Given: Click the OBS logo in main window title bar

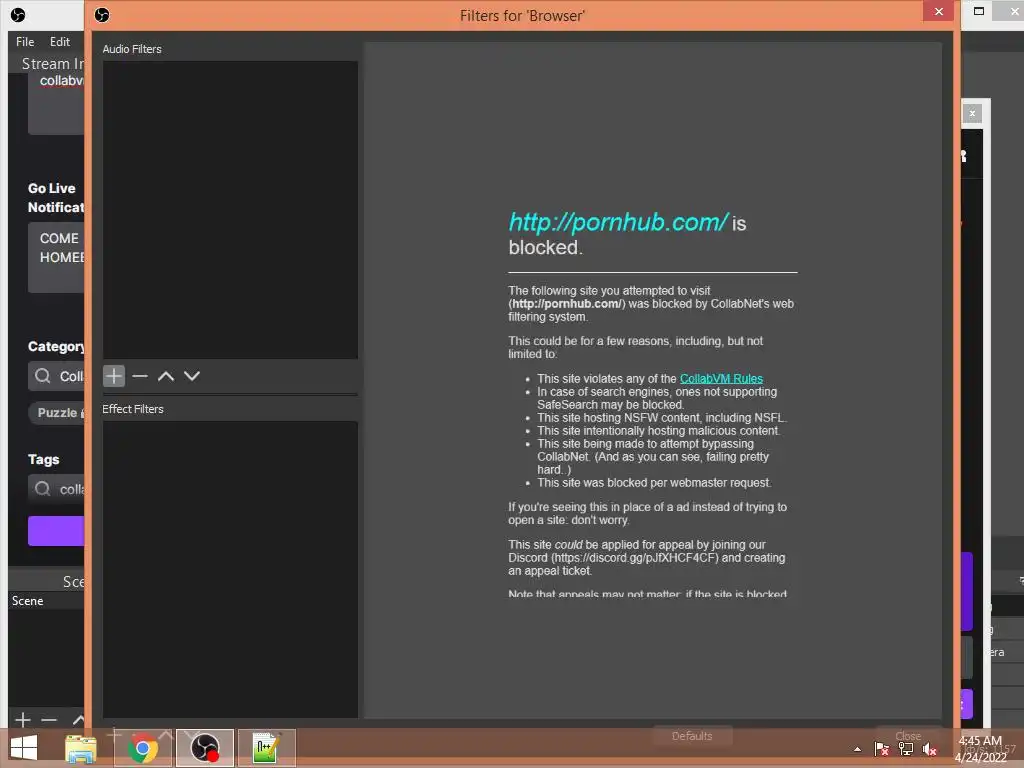Looking at the screenshot, I should (x=18, y=14).
